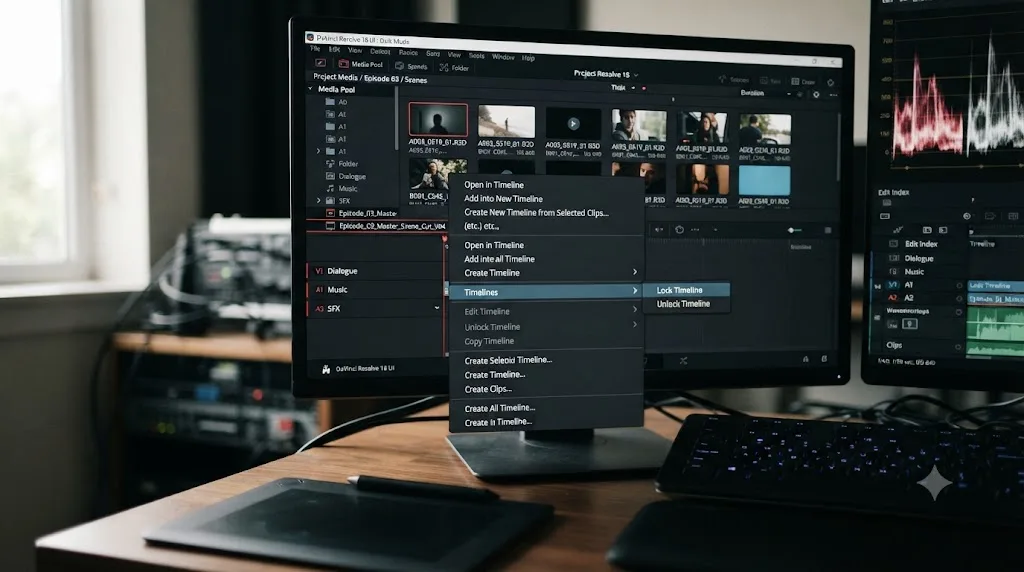
Task: Toggle the A1 Music track selector
Action: [319, 290]
